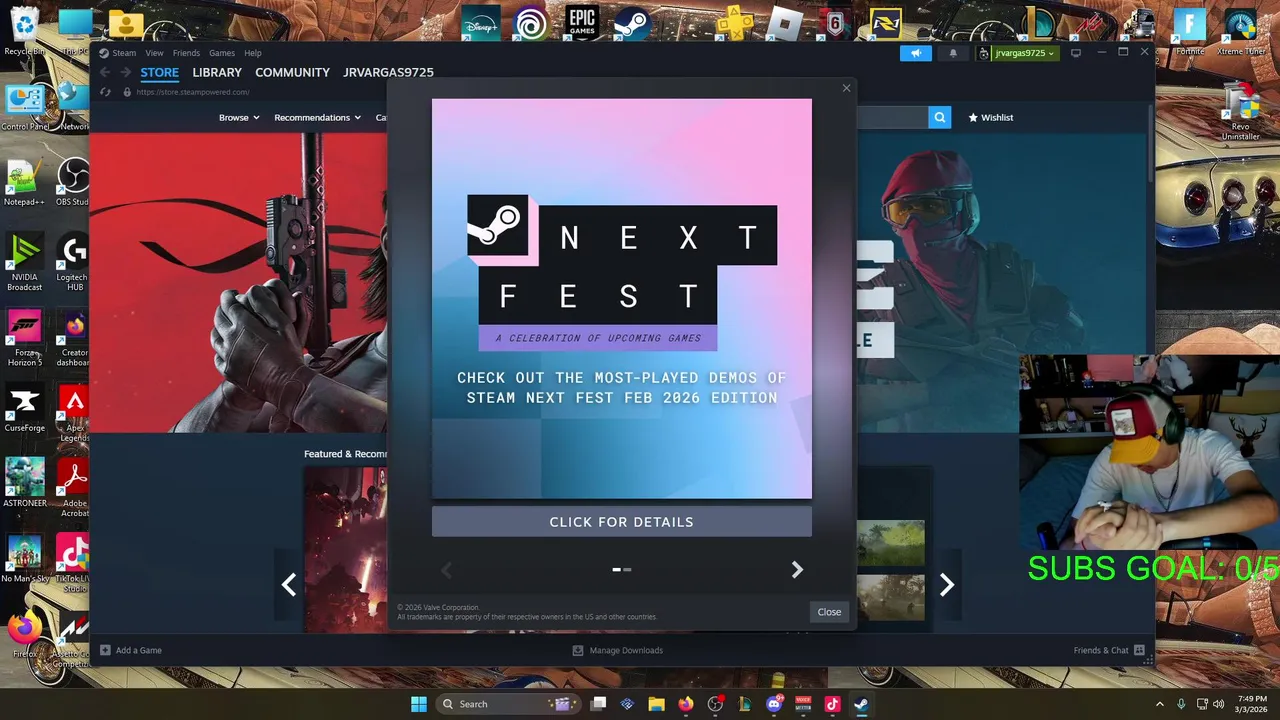Open Adobe Acrobat desktop shortcut
1280x720 pixels.
pos(73,488)
